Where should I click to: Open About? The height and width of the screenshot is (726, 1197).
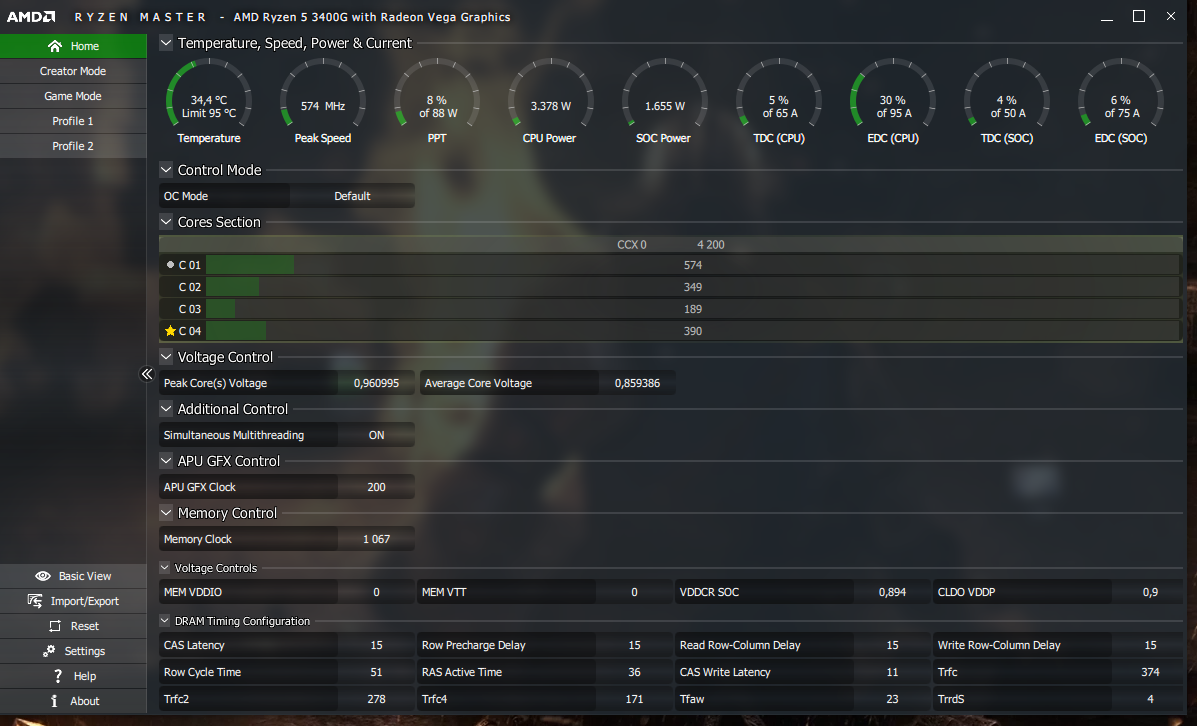tap(73, 701)
